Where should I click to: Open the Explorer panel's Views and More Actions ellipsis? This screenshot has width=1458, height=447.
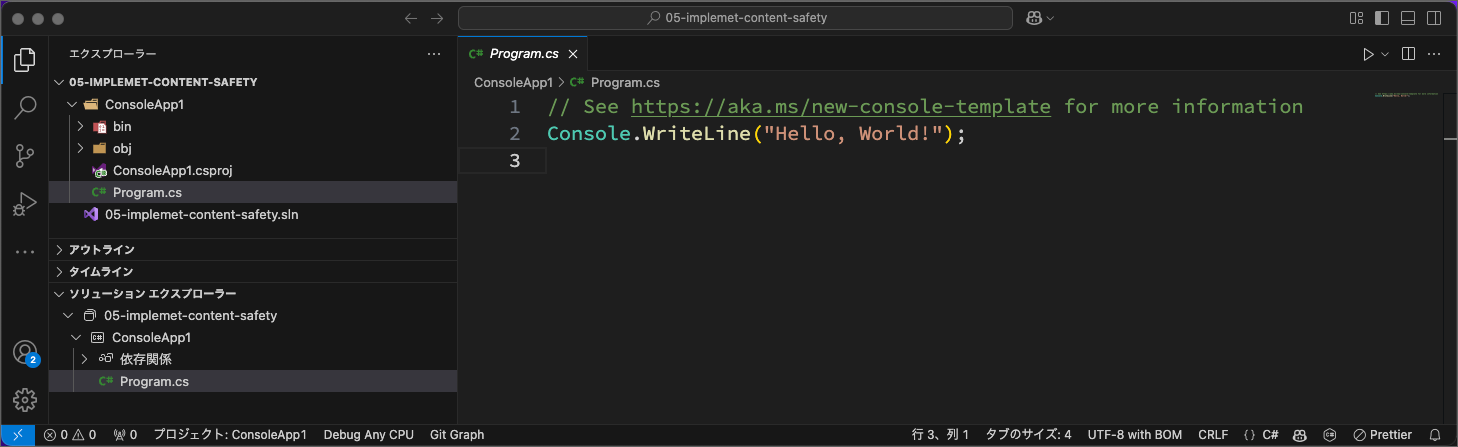coord(433,54)
